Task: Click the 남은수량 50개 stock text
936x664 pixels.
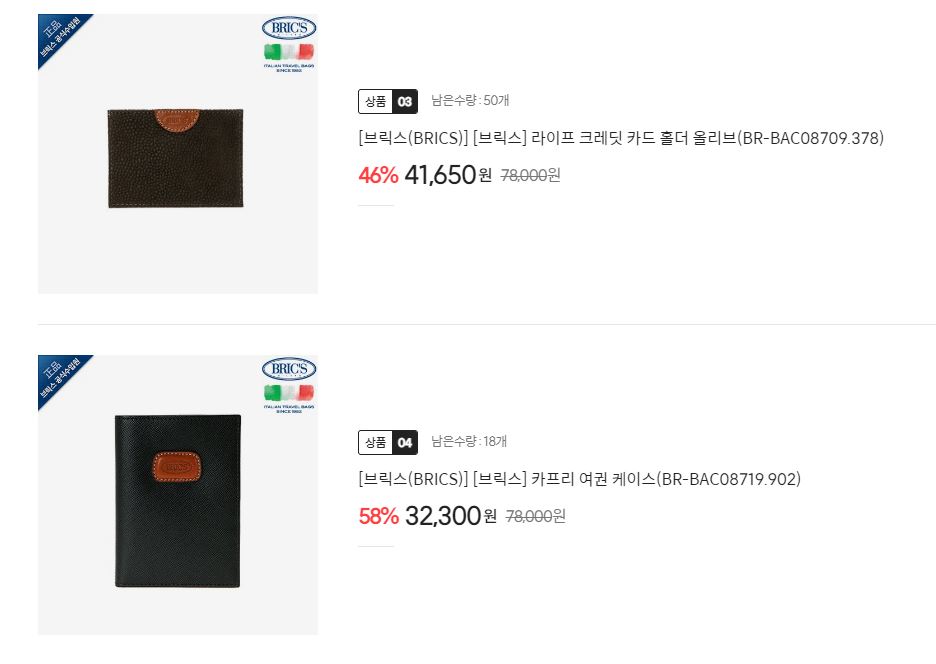Action: coord(470,100)
